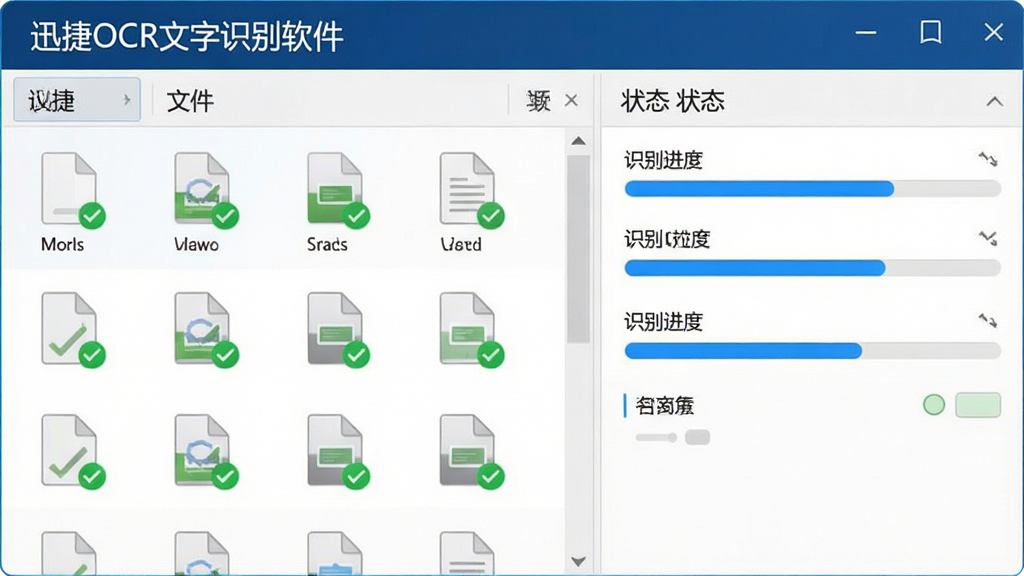Maximize the 迅捷OCR window
The width and height of the screenshot is (1024, 576).
coord(931,31)
